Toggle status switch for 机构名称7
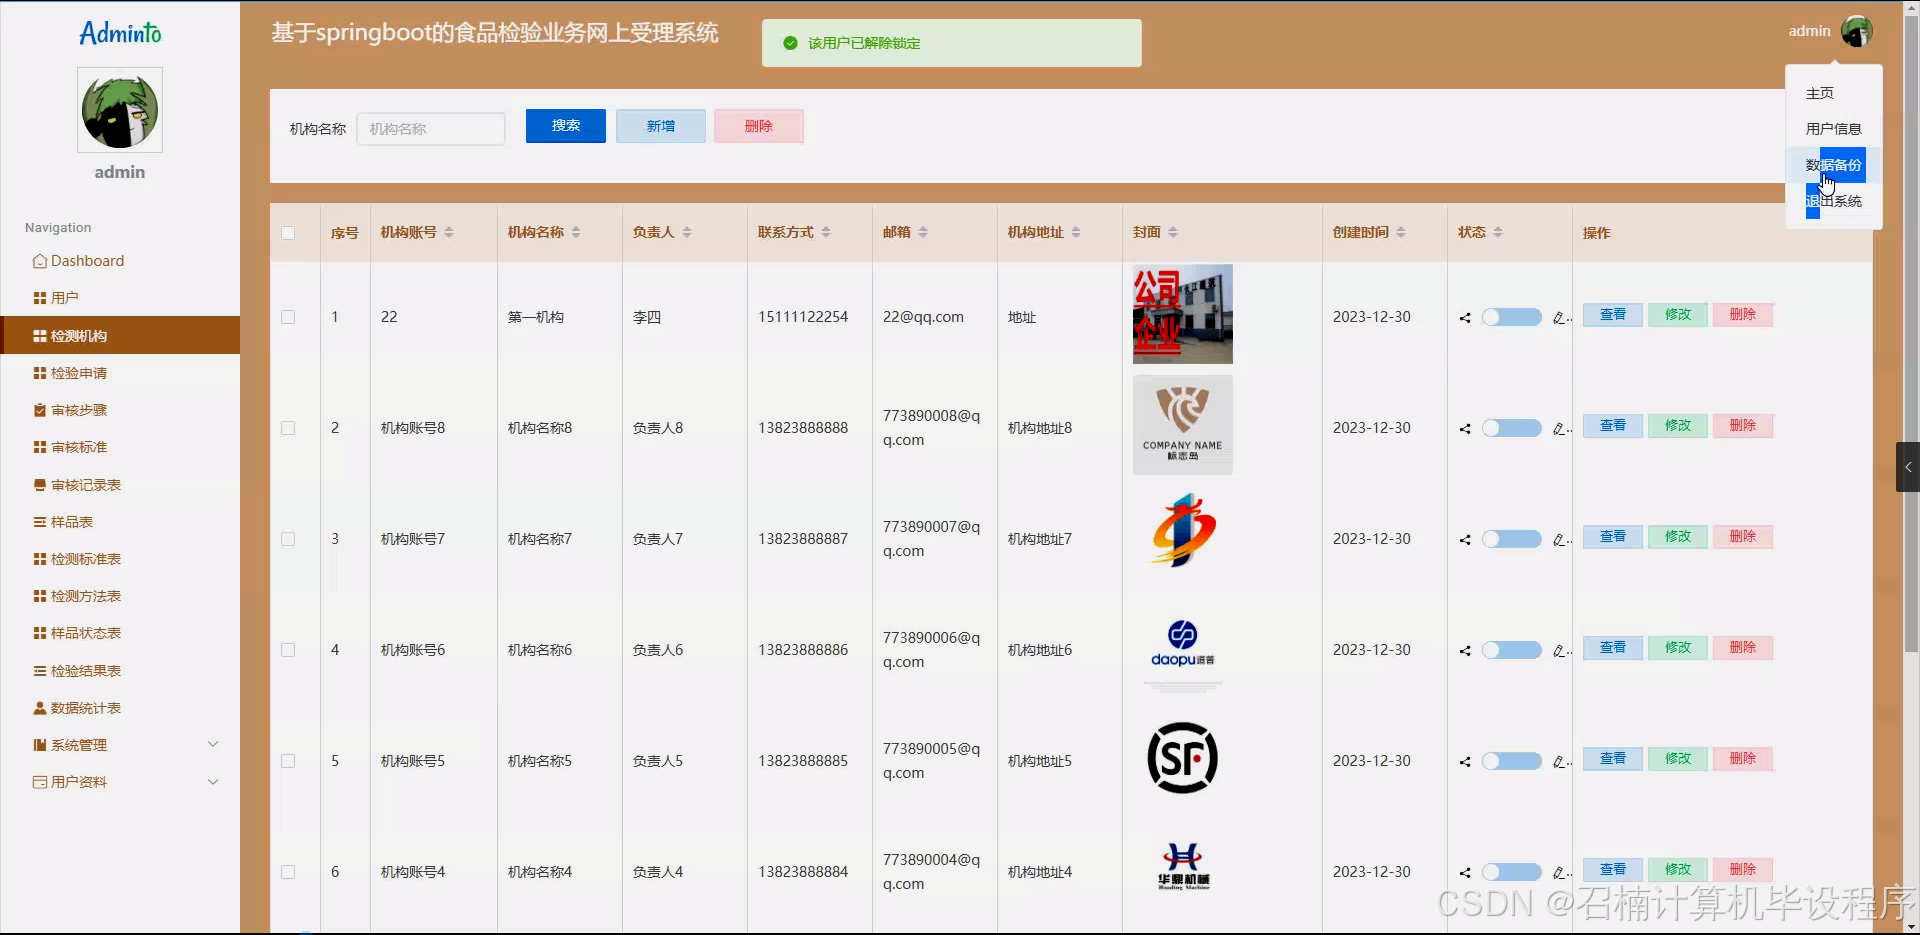 [1512, 539]
